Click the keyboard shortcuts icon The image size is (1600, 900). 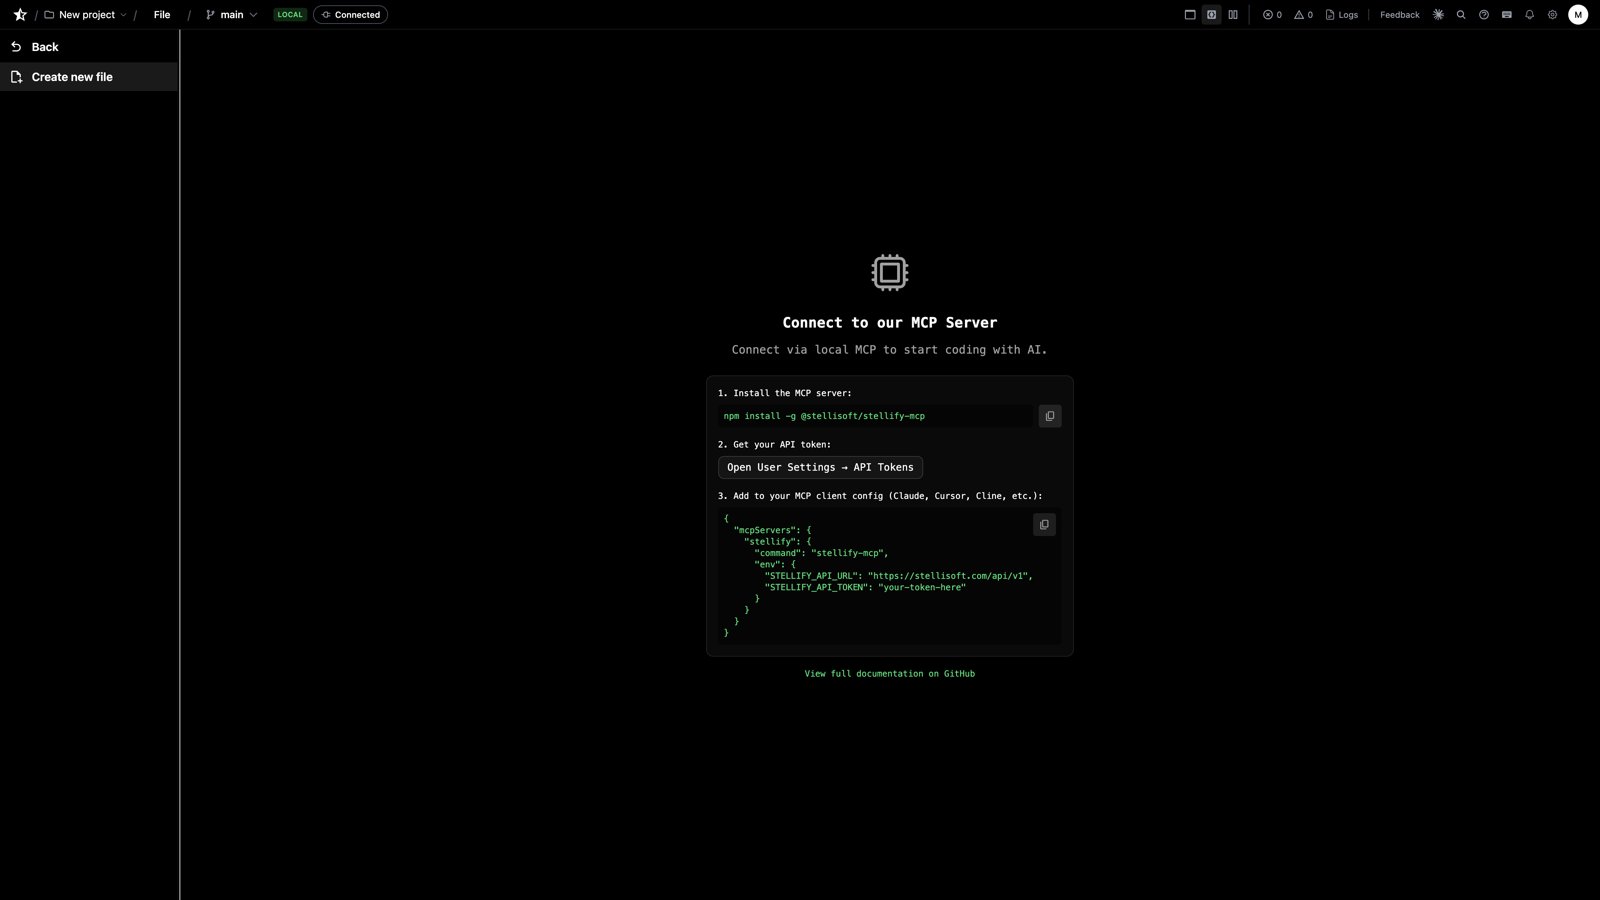(1507, 15)
